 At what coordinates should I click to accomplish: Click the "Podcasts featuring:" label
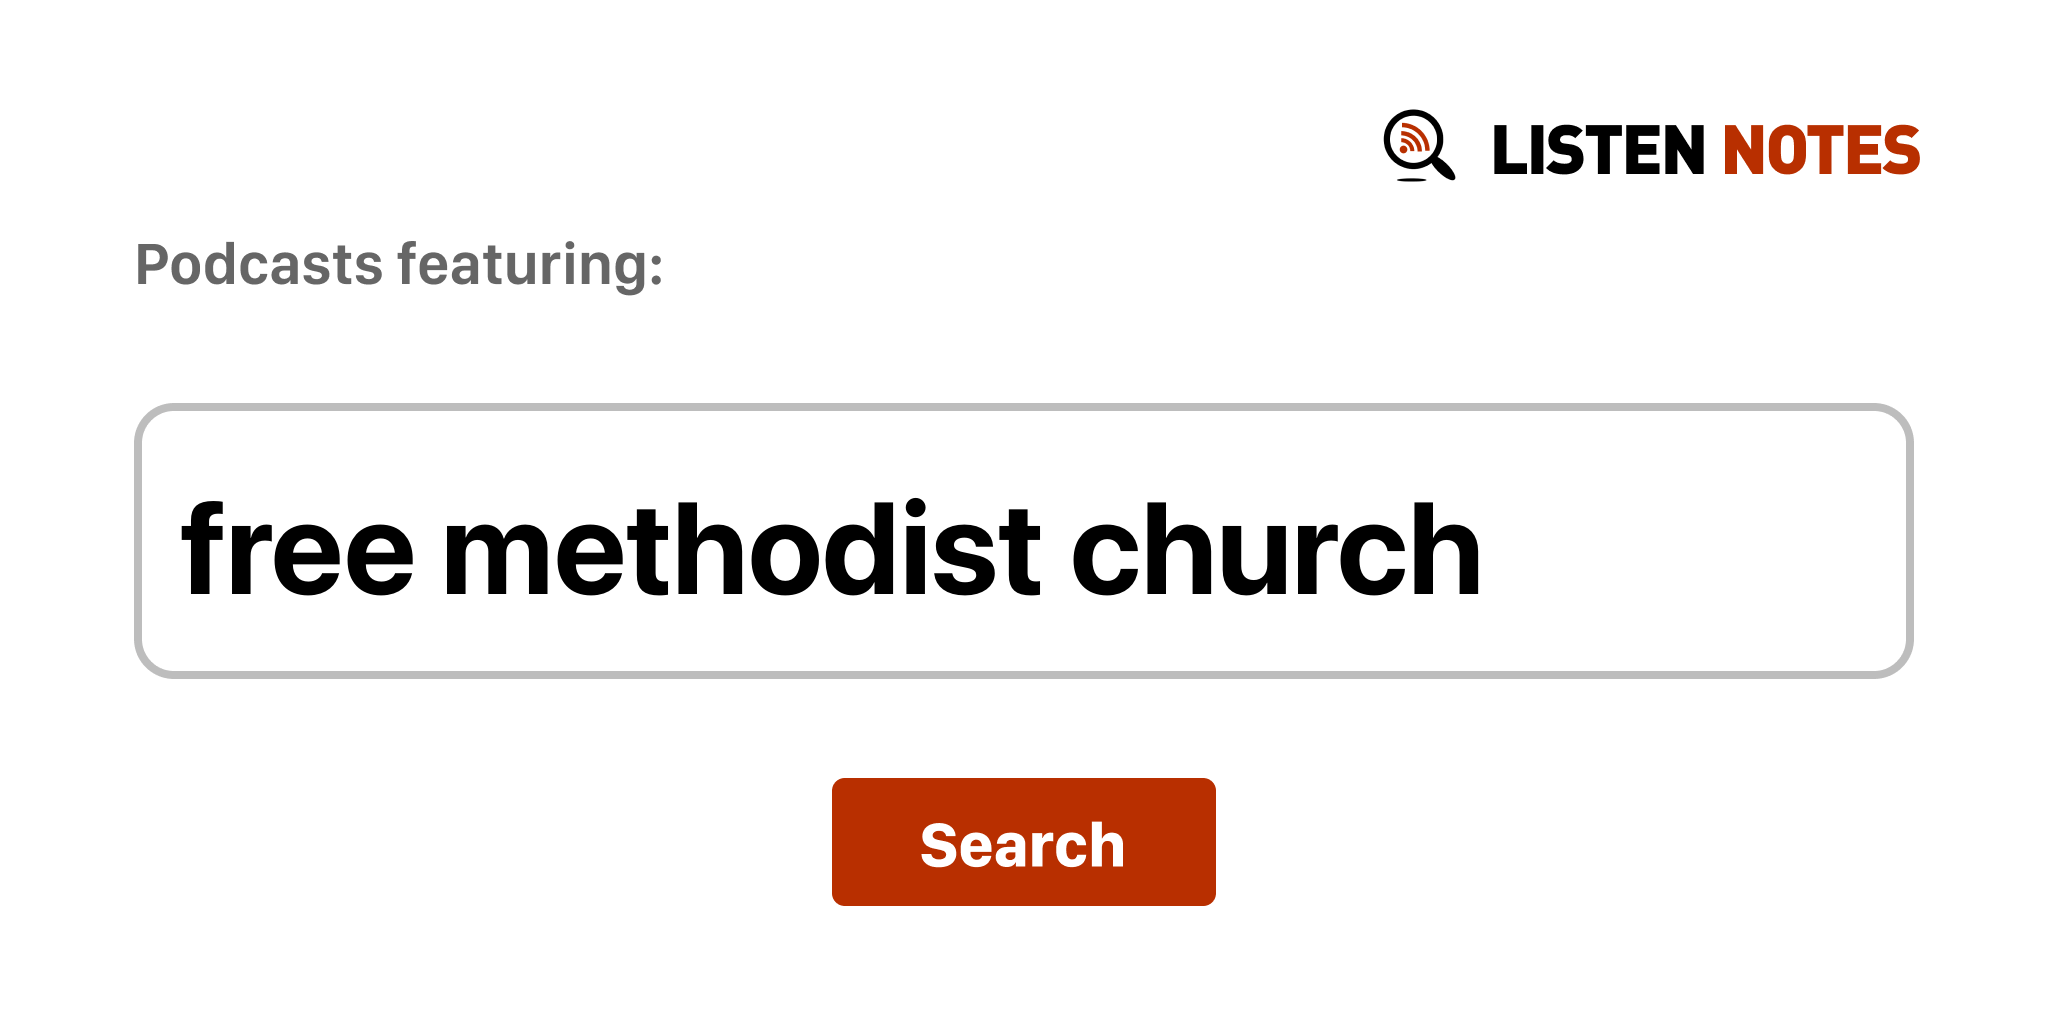(399, 265)
